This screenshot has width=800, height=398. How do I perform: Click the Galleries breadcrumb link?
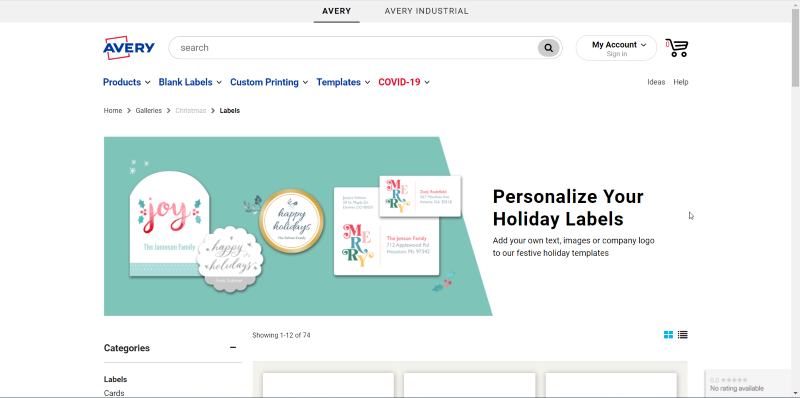tap(148, 110)
